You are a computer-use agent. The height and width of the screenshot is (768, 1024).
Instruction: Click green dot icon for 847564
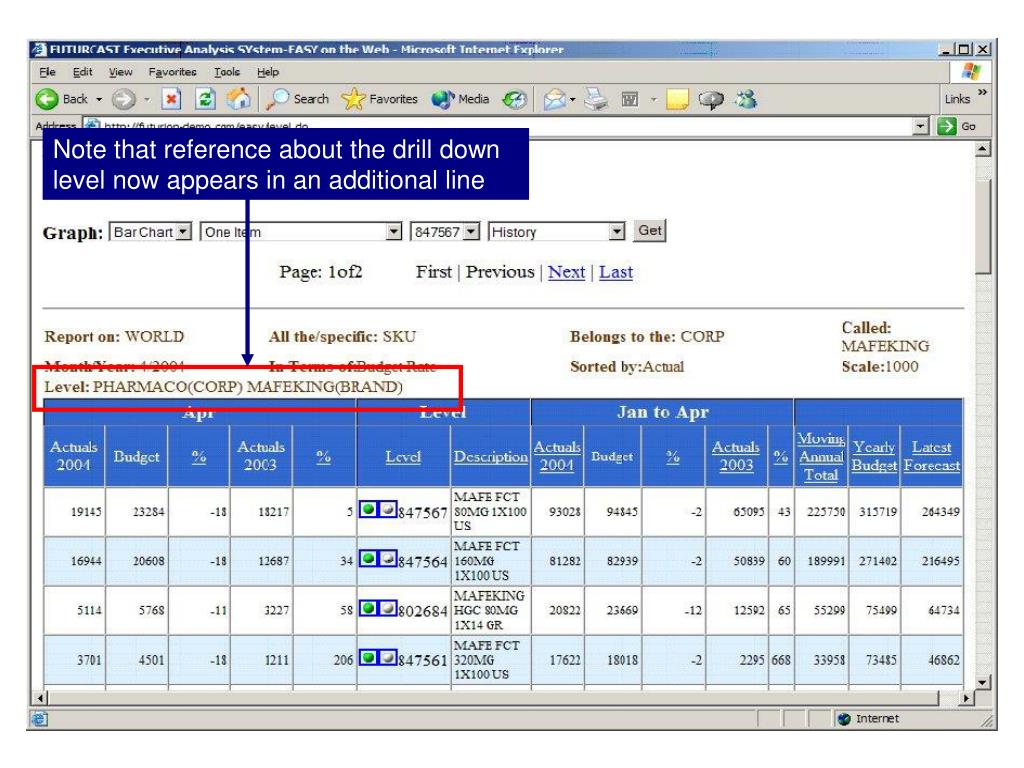[x=368, y=558]
